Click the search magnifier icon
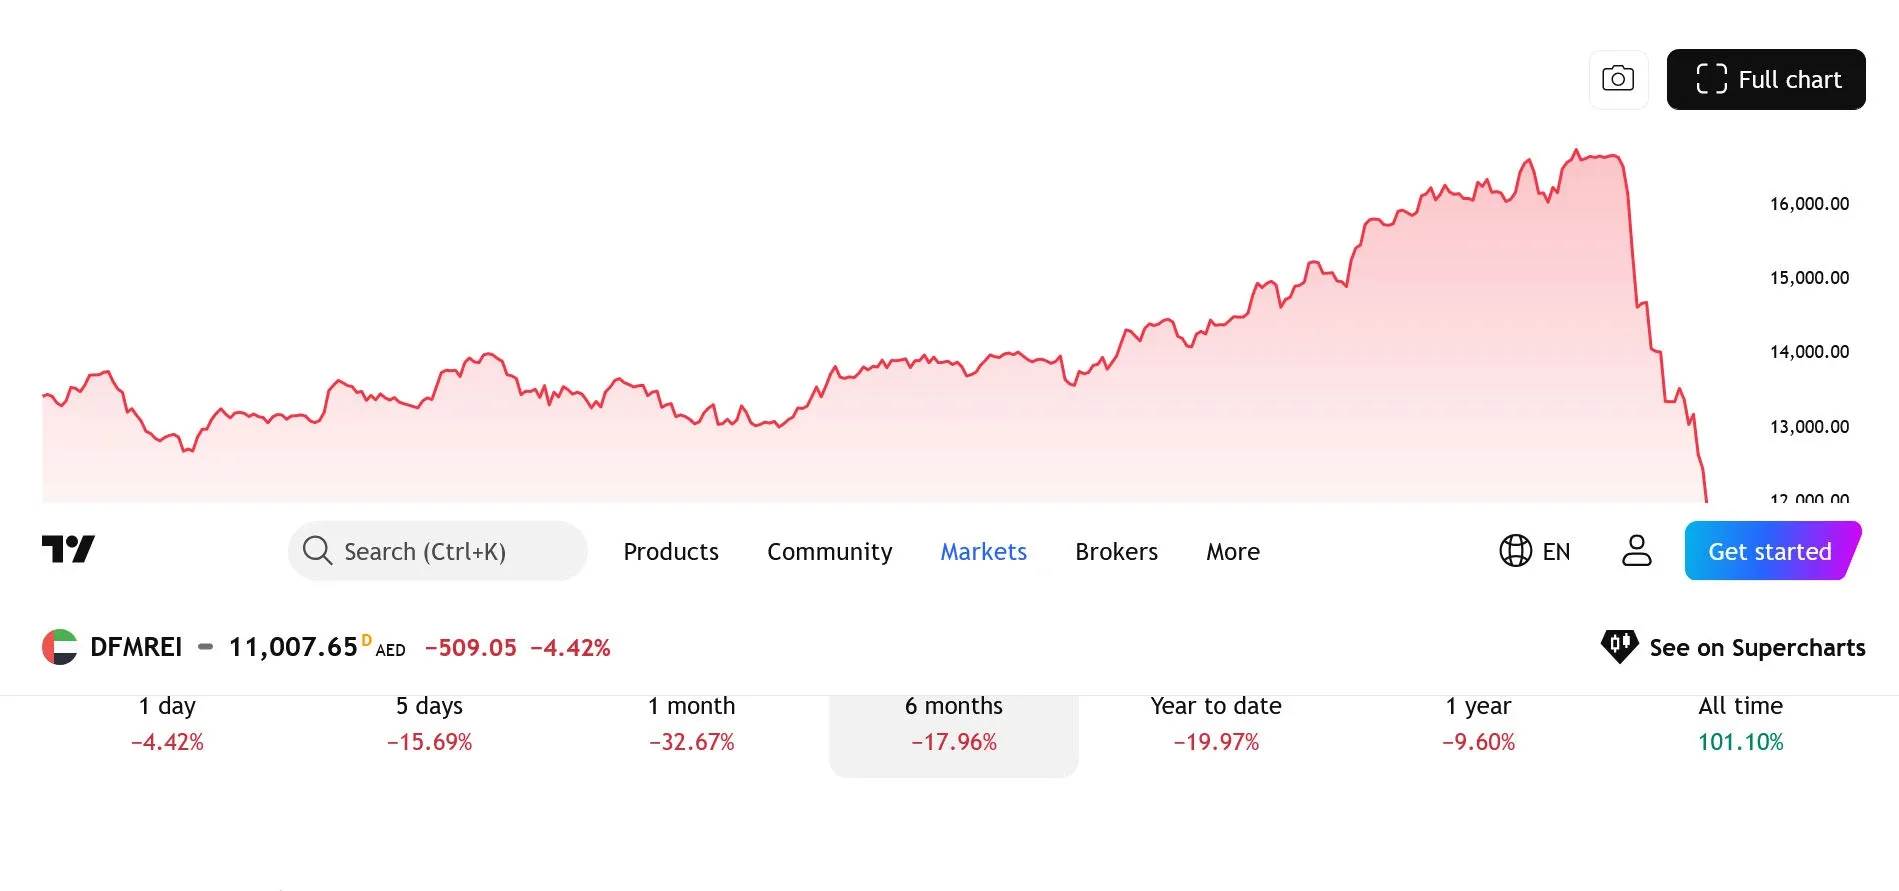Image resolution: width=1899 pixels, height=891 pixels. pos(317,550)
